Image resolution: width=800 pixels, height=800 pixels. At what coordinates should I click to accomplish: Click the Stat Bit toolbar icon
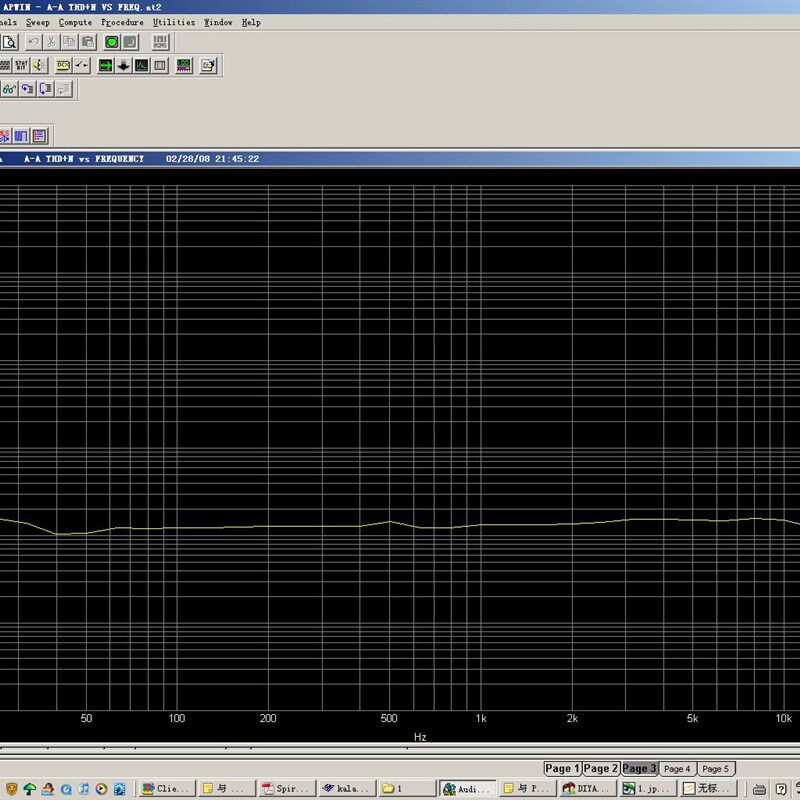click(x=20, y=66)
